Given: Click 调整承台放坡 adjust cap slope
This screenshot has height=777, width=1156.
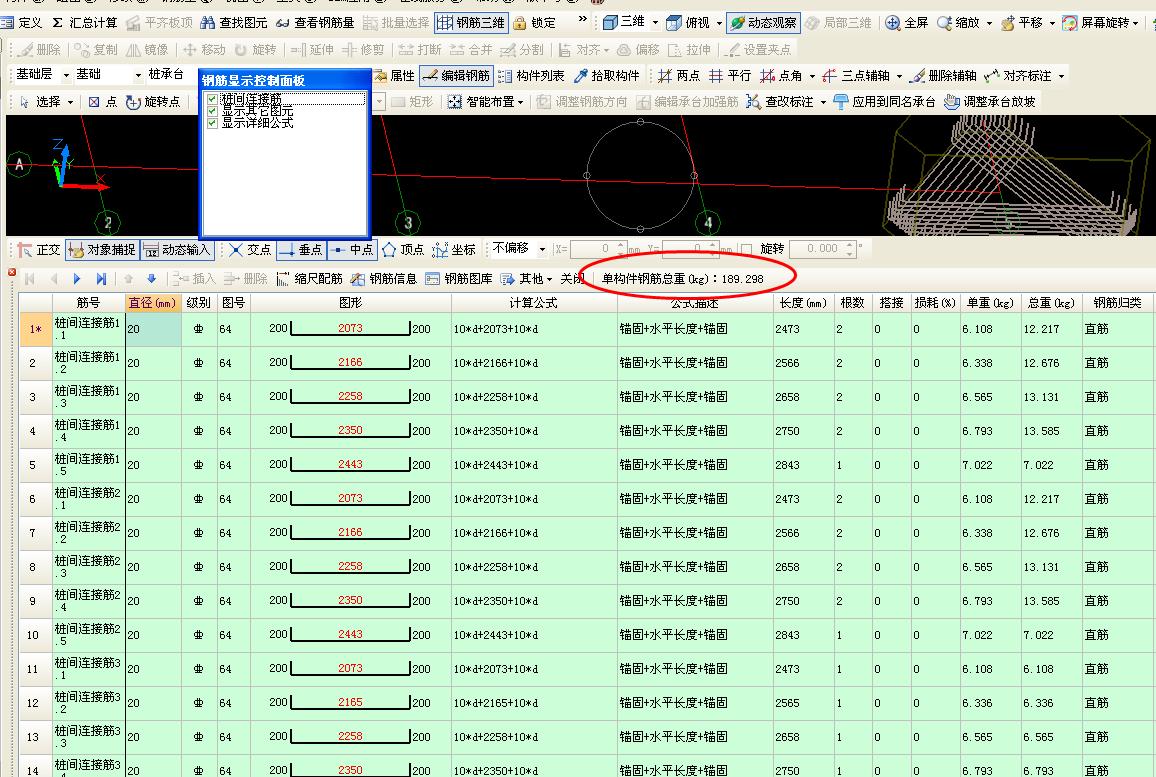Looking at the screenshot, I should (990, 102).
